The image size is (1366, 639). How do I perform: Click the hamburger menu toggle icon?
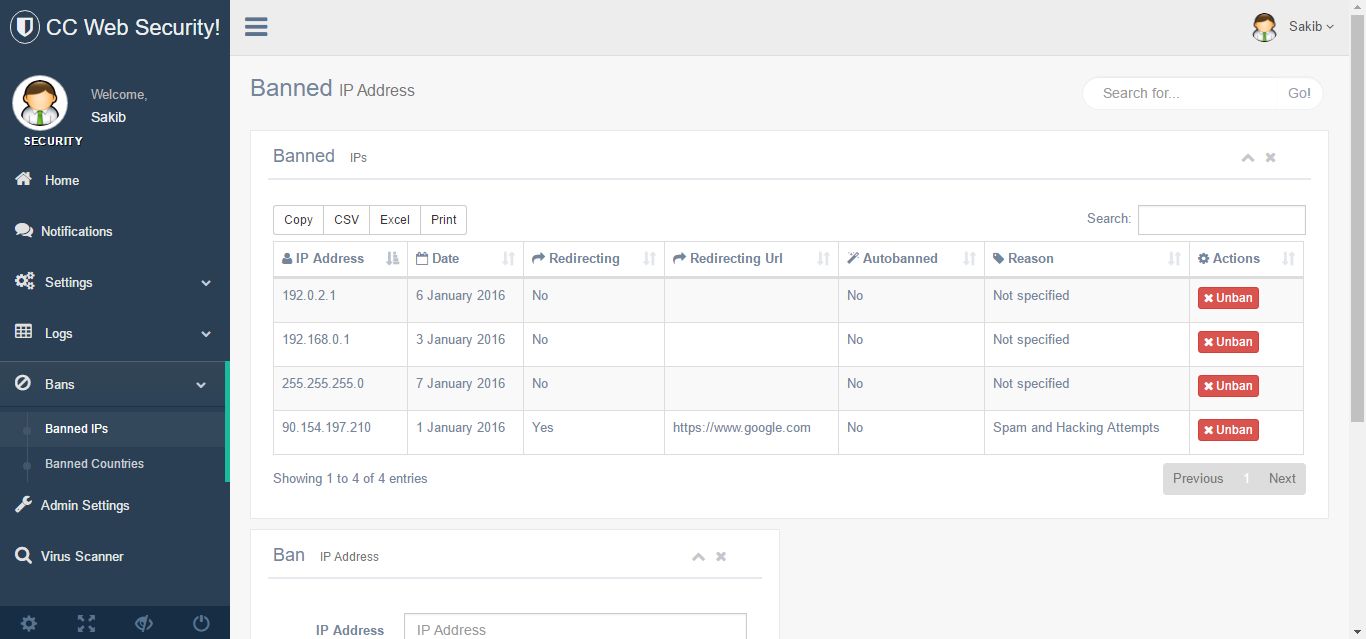point(256,27)
